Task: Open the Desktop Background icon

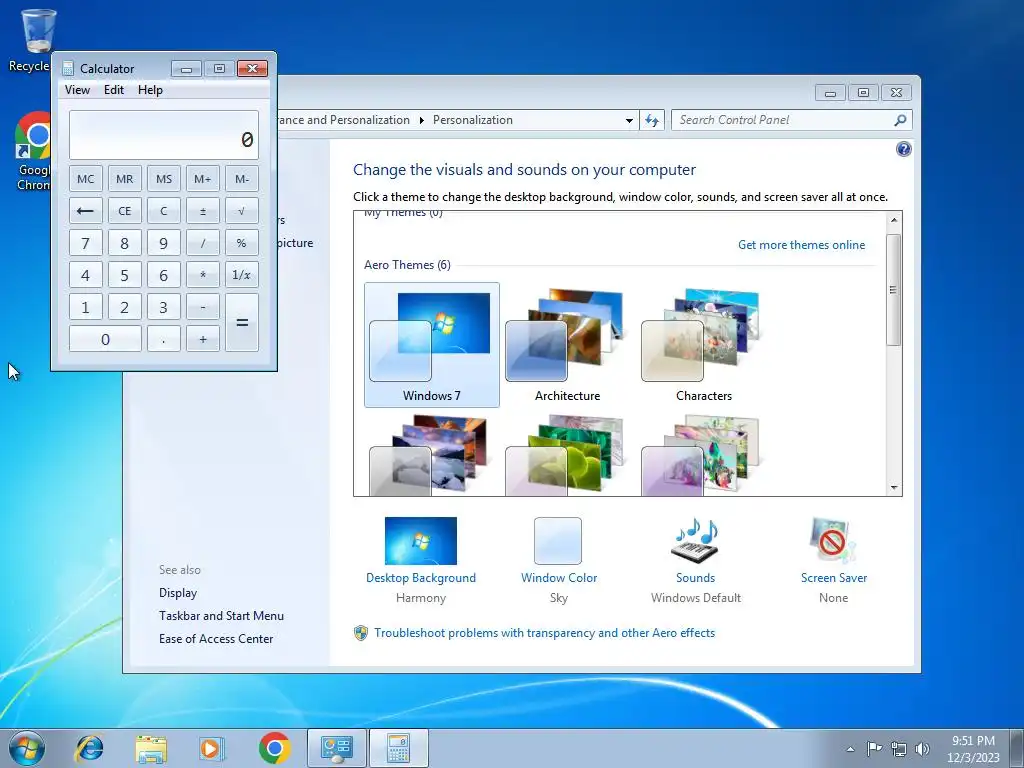Action: [421, 541]
